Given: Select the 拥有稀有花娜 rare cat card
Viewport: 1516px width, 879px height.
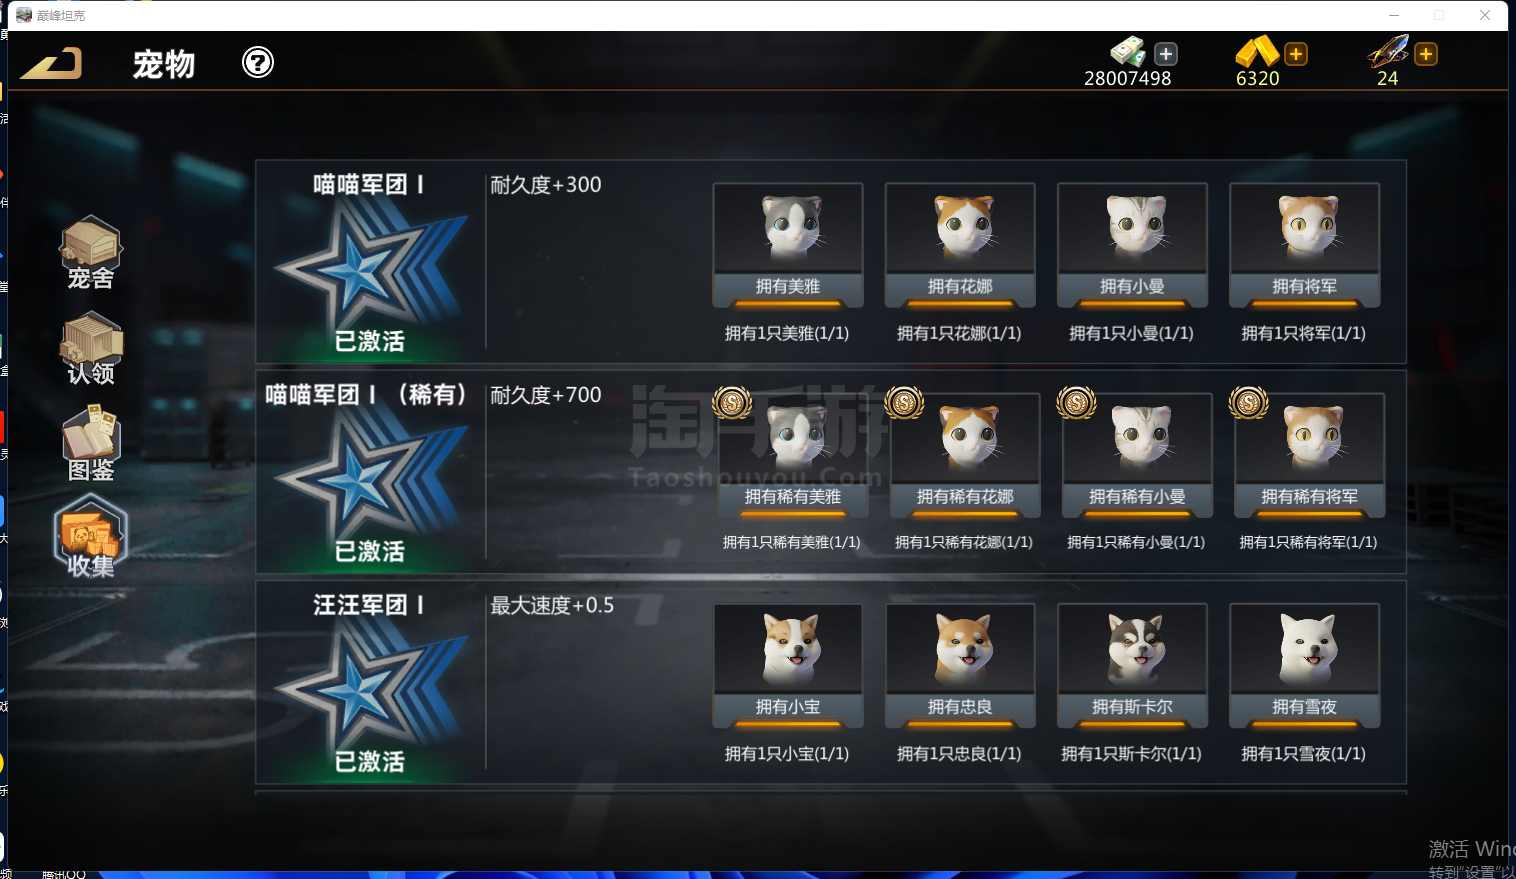Looking at the screenshot, I should (x=965, y=455).
